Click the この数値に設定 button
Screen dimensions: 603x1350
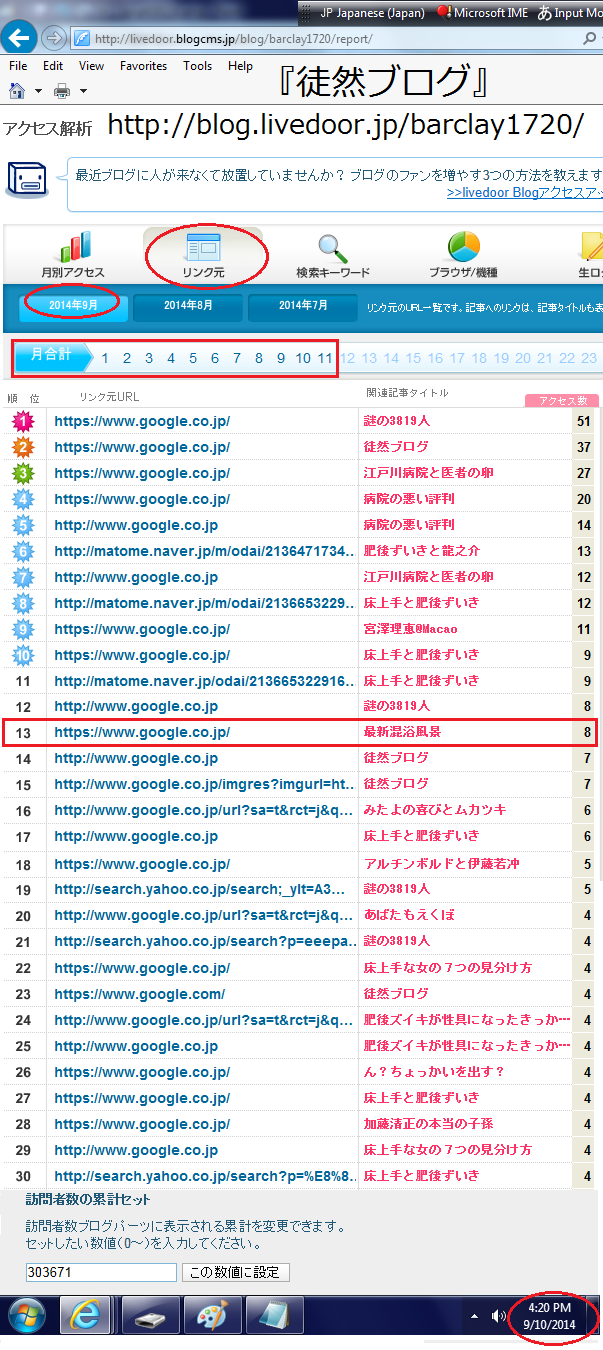pyautogui.click(x=236, y=1273)
